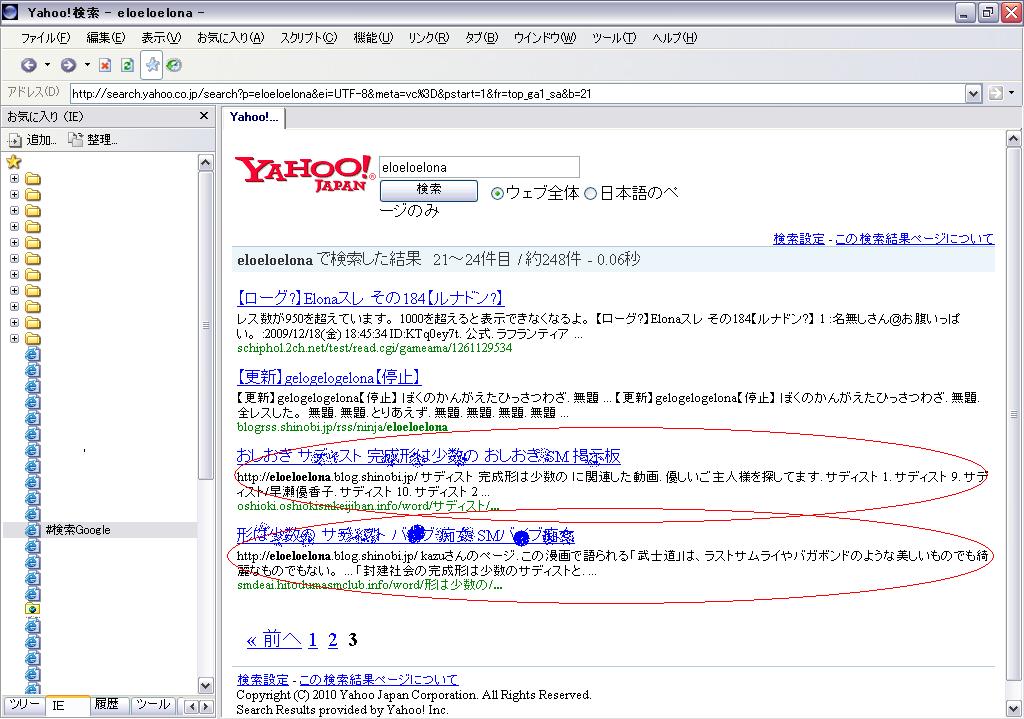The height and width of the screenshot is (719, 1024).
Task: Click the Go arrow button beside the address bar
Action: [x=995, y=93]
